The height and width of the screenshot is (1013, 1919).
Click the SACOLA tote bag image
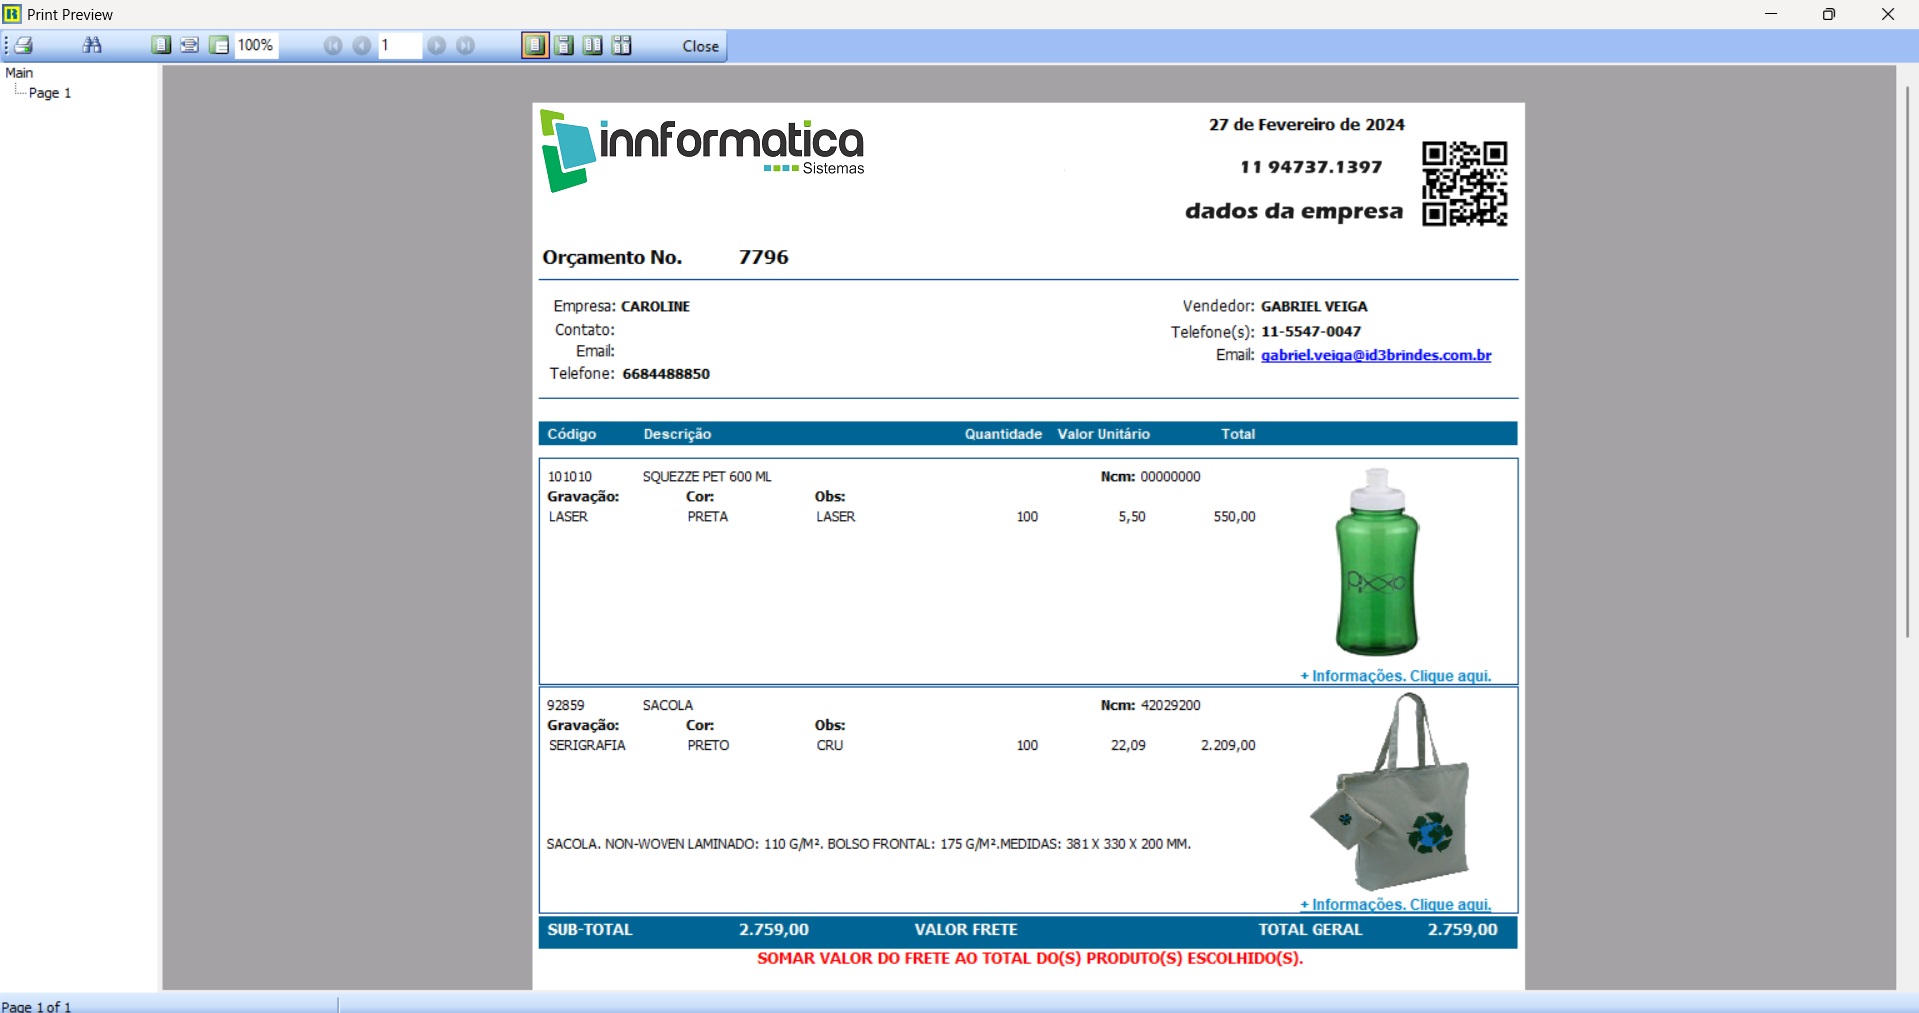click(1391, 791)
